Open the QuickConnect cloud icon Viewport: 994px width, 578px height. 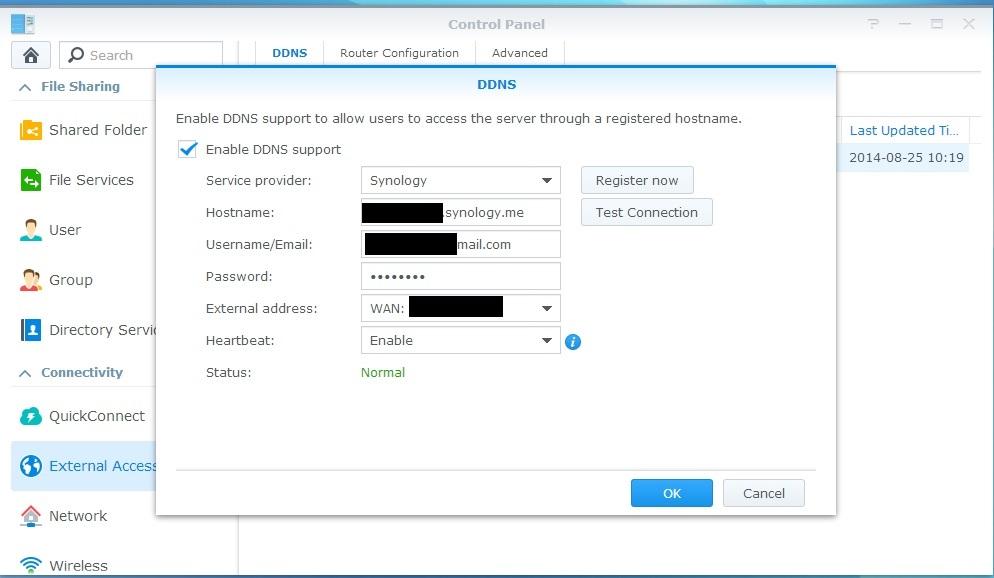coord(30,416)
